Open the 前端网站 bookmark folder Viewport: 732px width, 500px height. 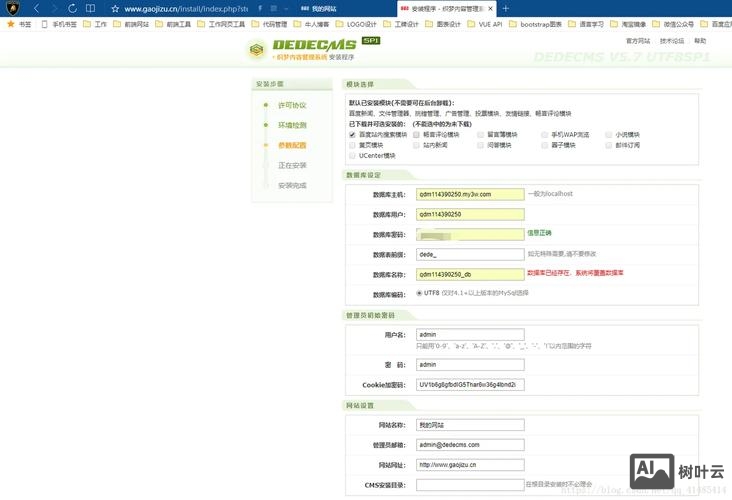131,24
